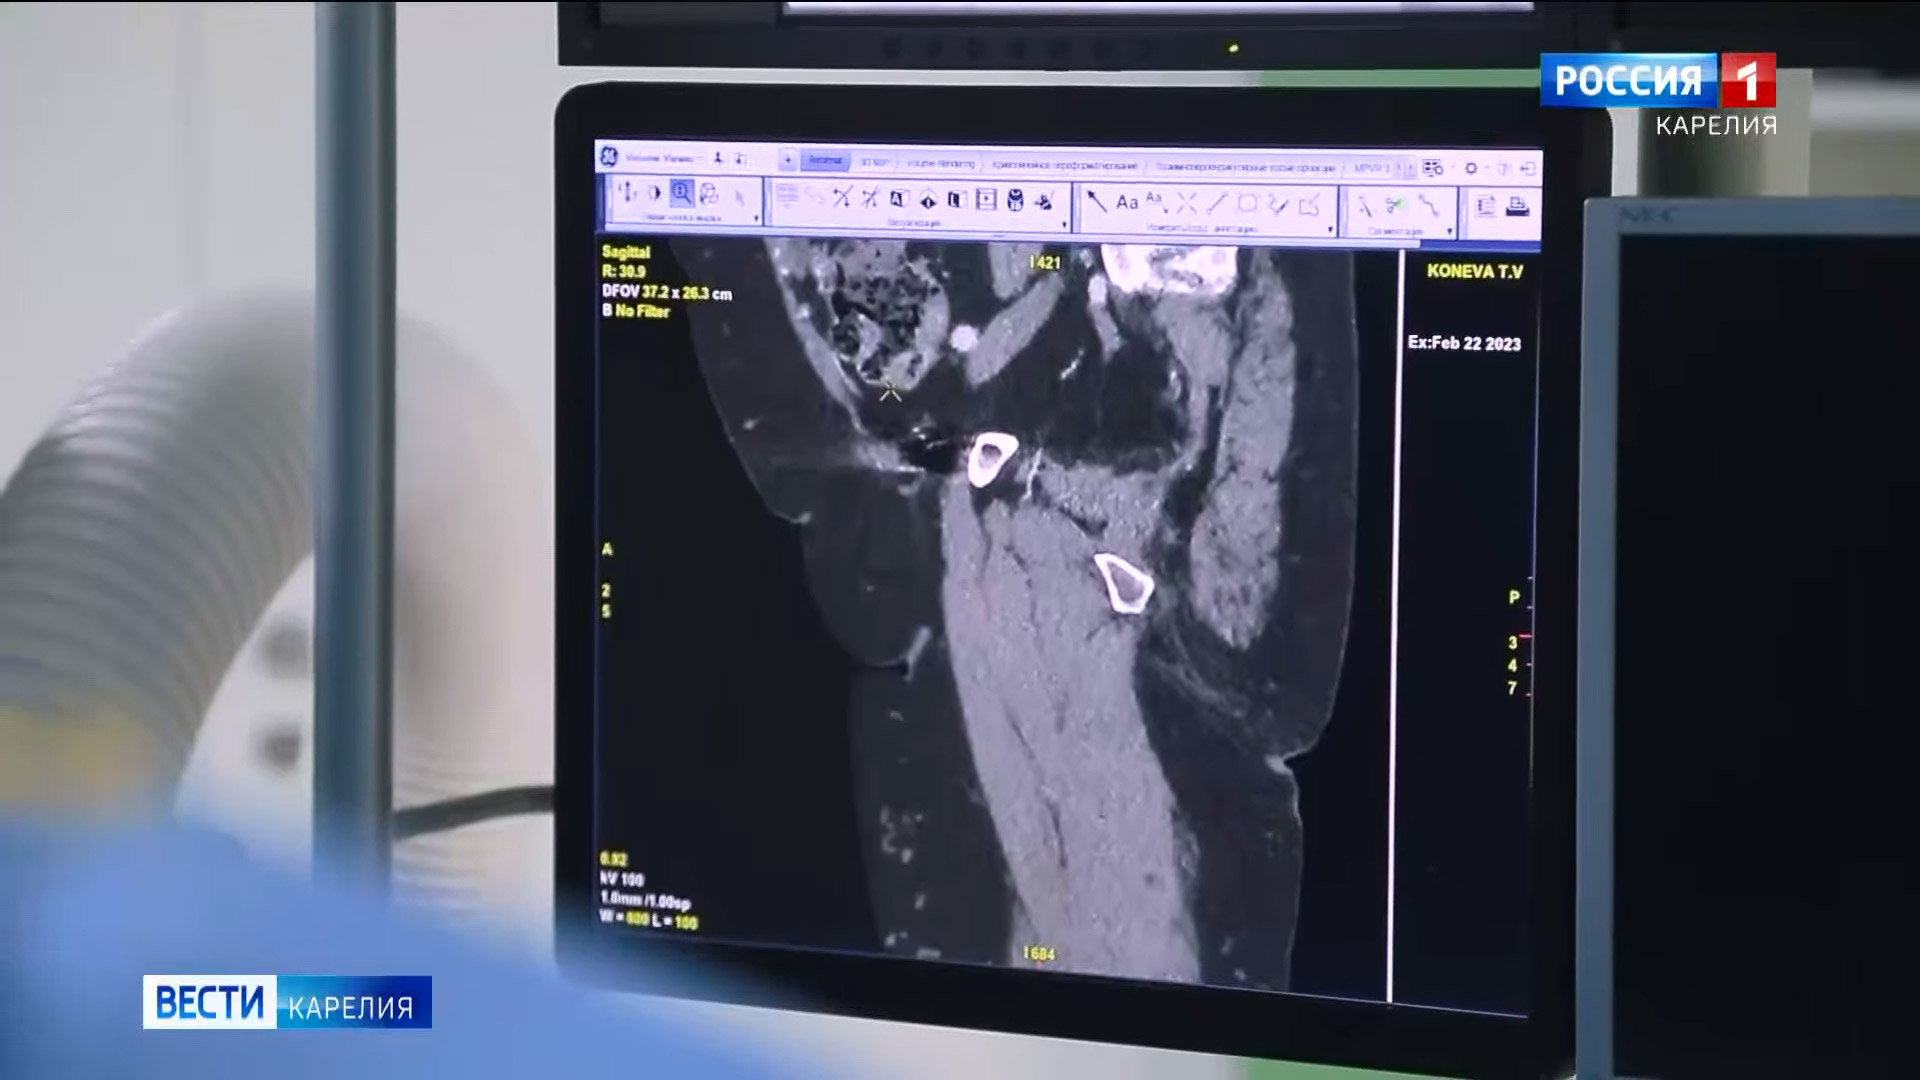
Task: Click the crosshair with arrows display icon
Action: [x=842, y=197]
